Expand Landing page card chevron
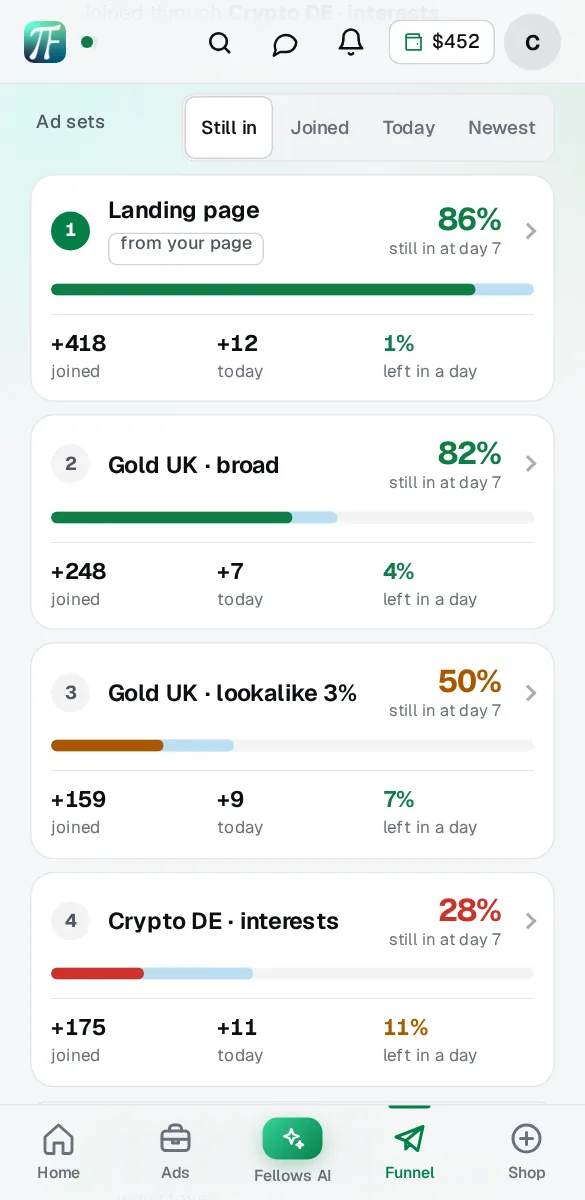This screenshot has width=585, height=1200. point(531,231)
